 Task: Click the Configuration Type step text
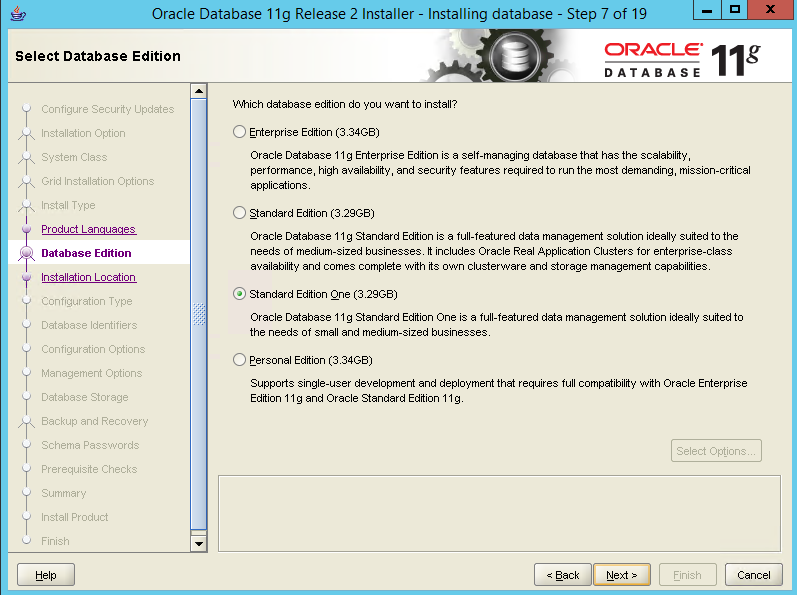(87, 301)
